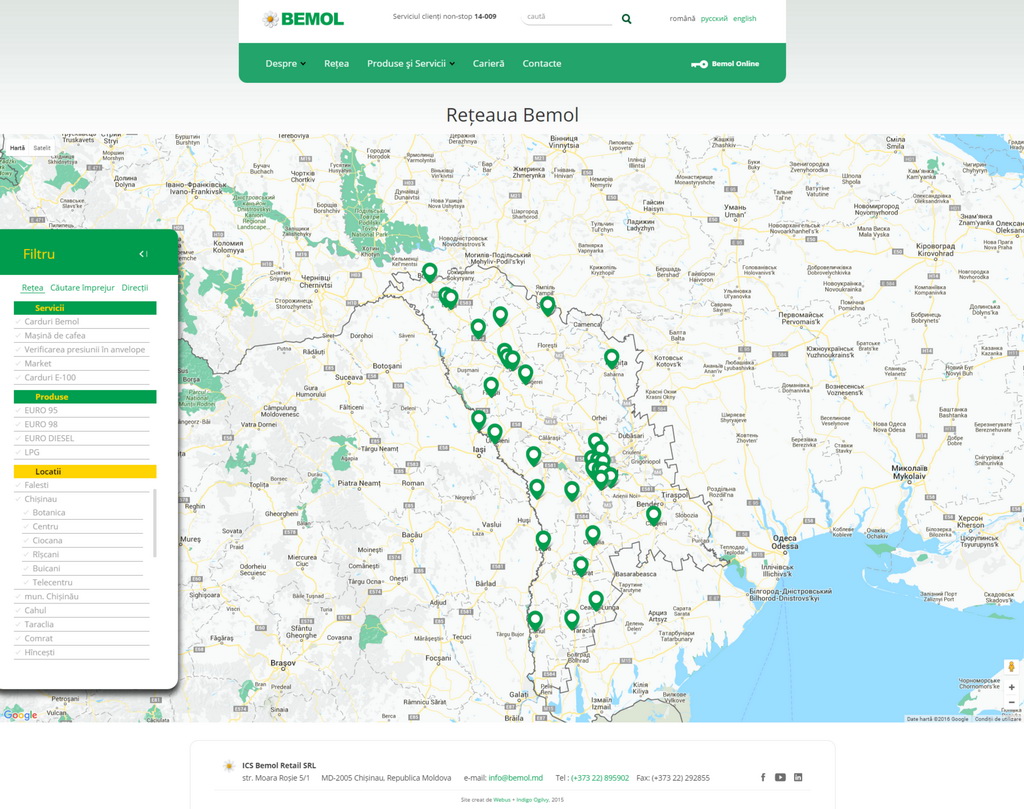Open the YouTube channel icon
This screenshot has height=809, width=1024.
pyautogui.click(x=780, y=777)
